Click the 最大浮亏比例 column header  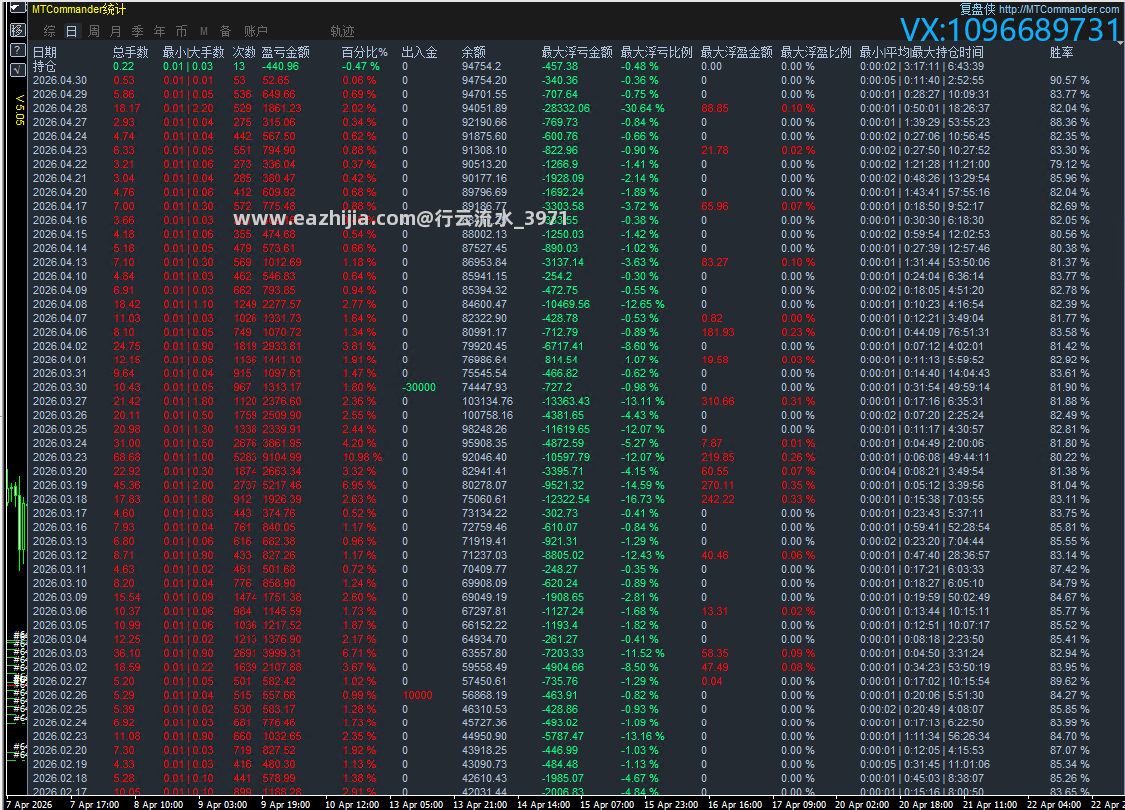tap(656, 52)
